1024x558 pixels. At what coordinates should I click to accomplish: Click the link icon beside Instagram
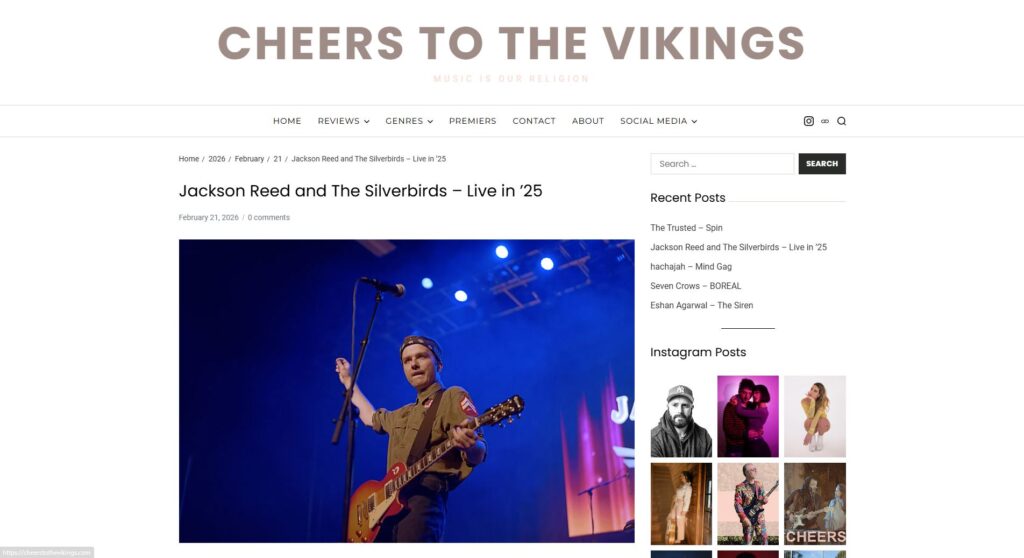tap(825, 121)
